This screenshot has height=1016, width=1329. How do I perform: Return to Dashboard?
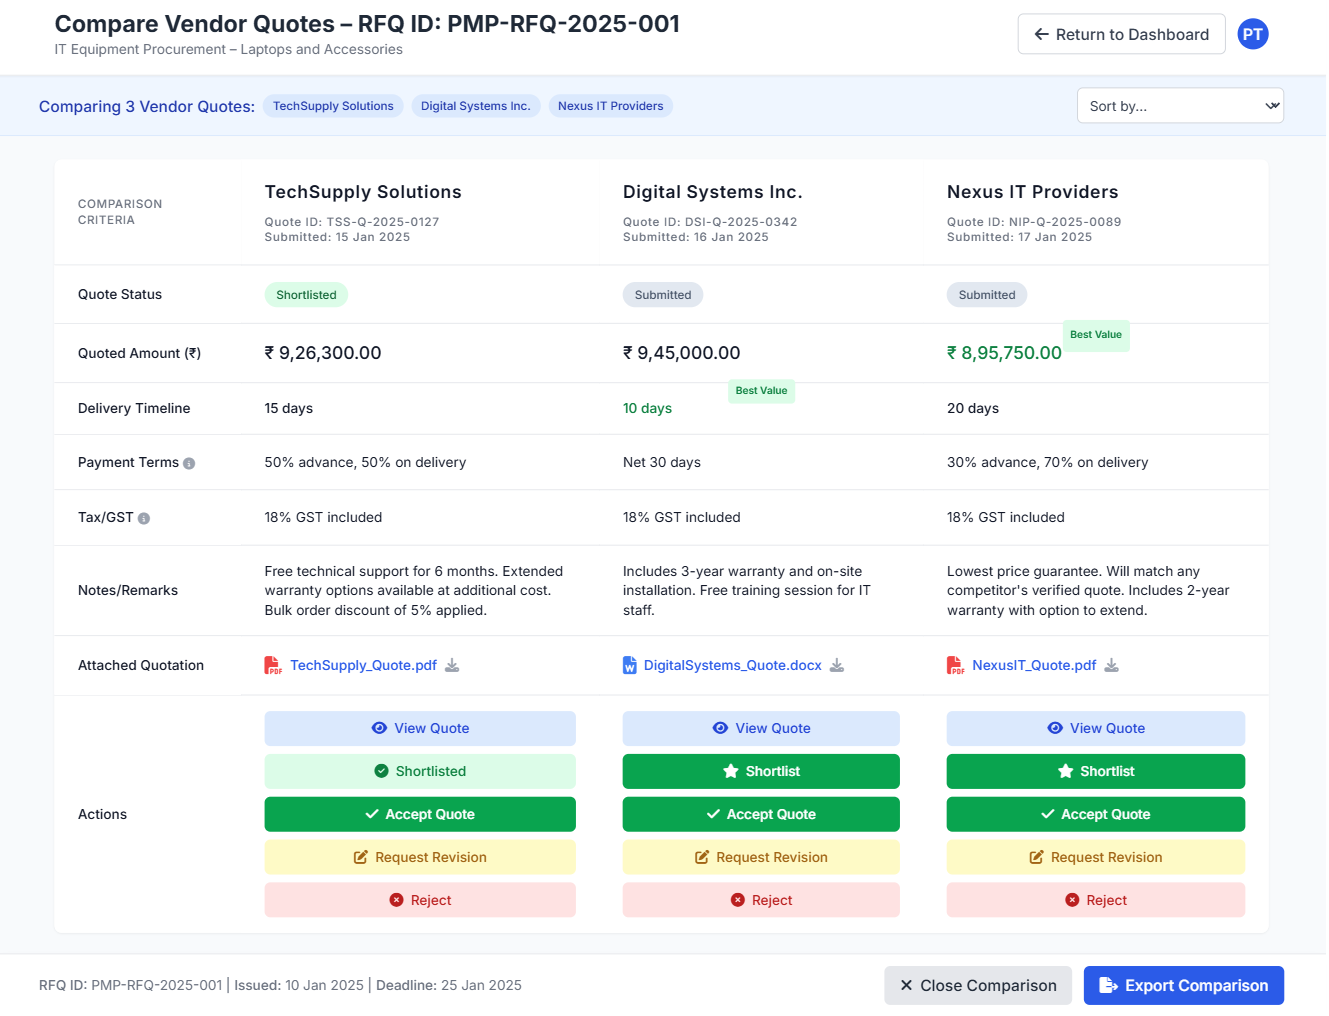click(1121, 34)
